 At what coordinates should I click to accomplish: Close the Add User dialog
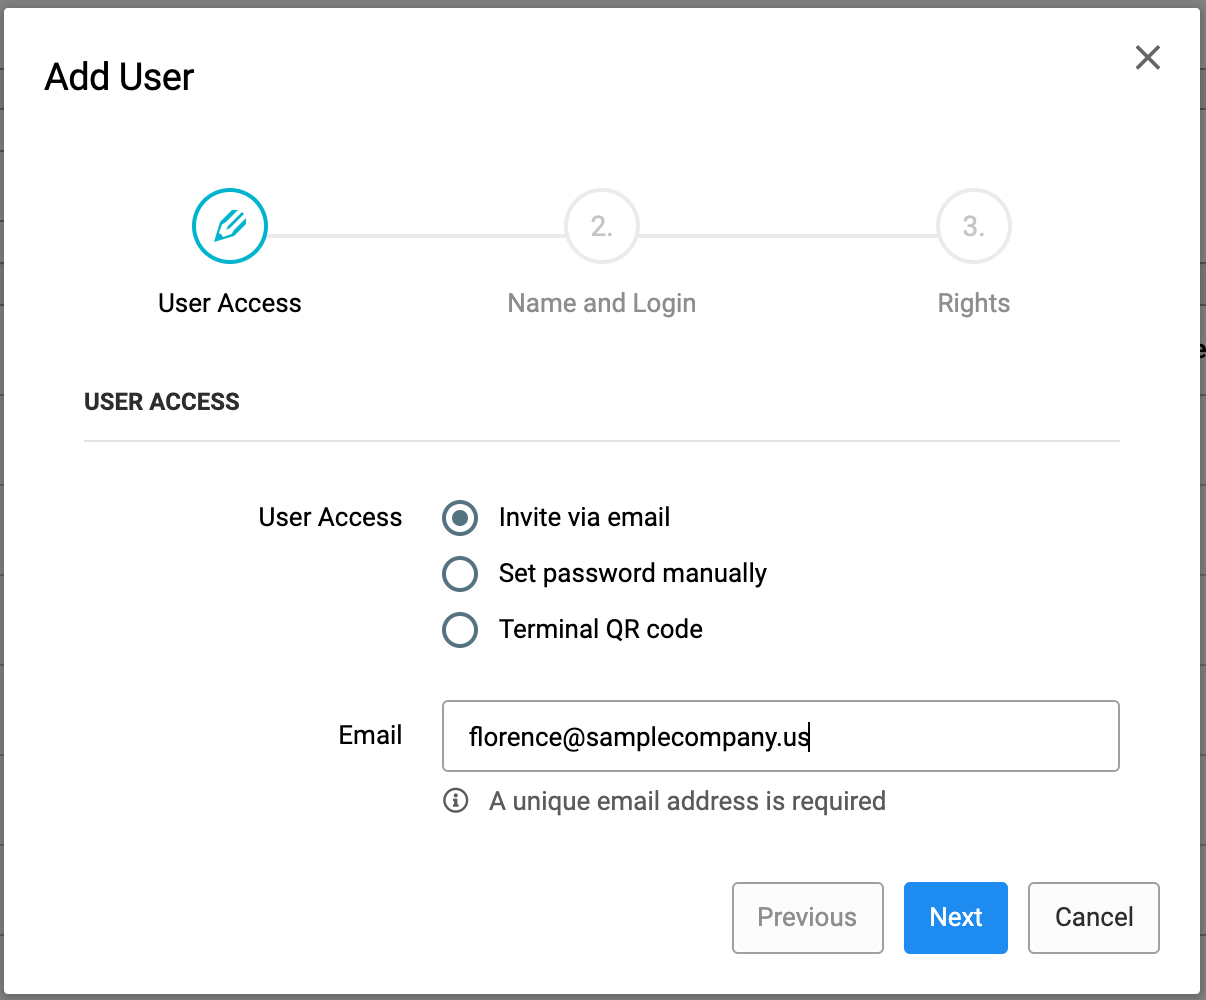click(1148, 58)
